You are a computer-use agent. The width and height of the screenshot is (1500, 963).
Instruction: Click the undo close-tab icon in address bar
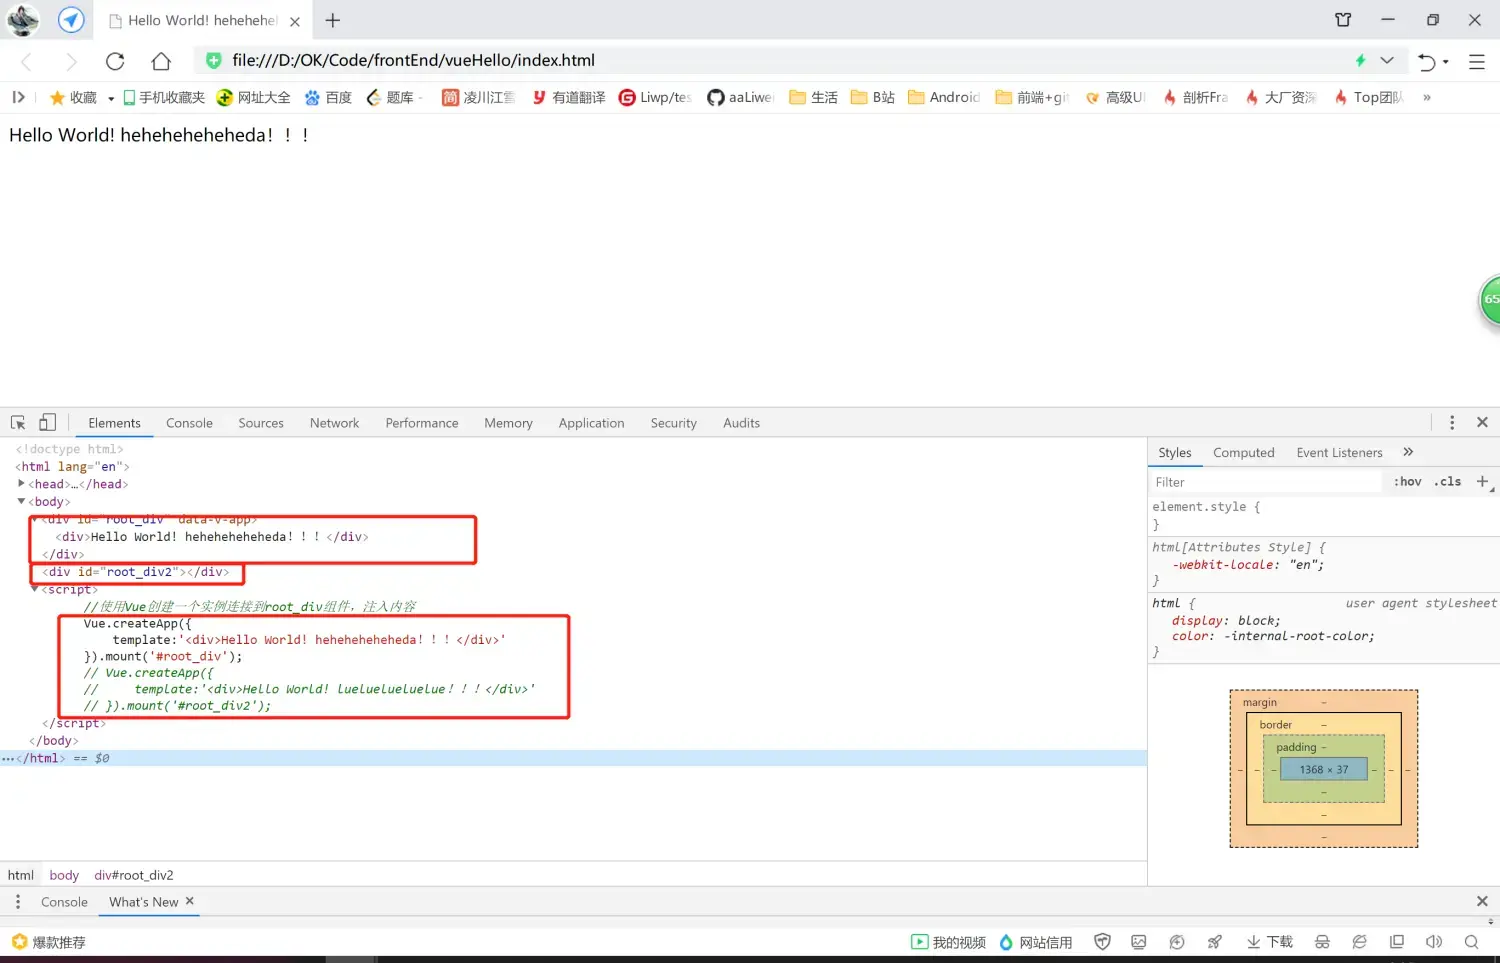click(1427, 62)
